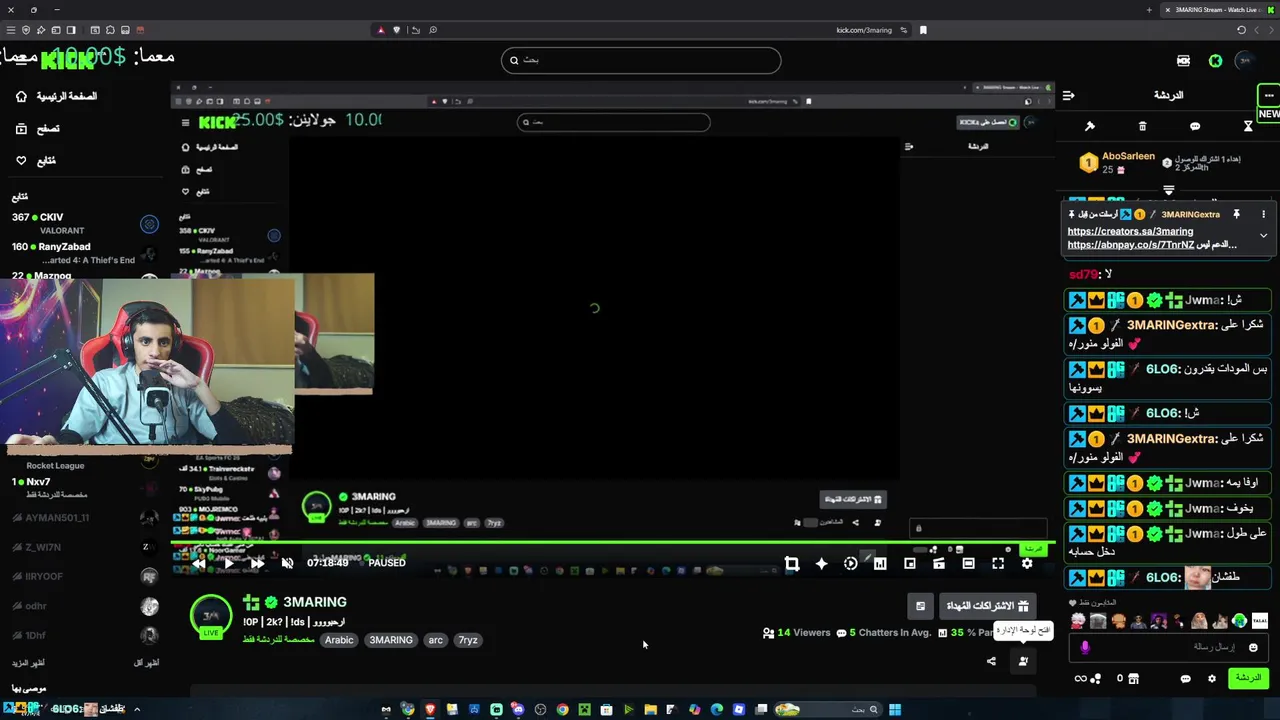Click the Kick logo in the header
Image resolution: width=1280 pixels, height=720 pixels.
coord(68,61)
